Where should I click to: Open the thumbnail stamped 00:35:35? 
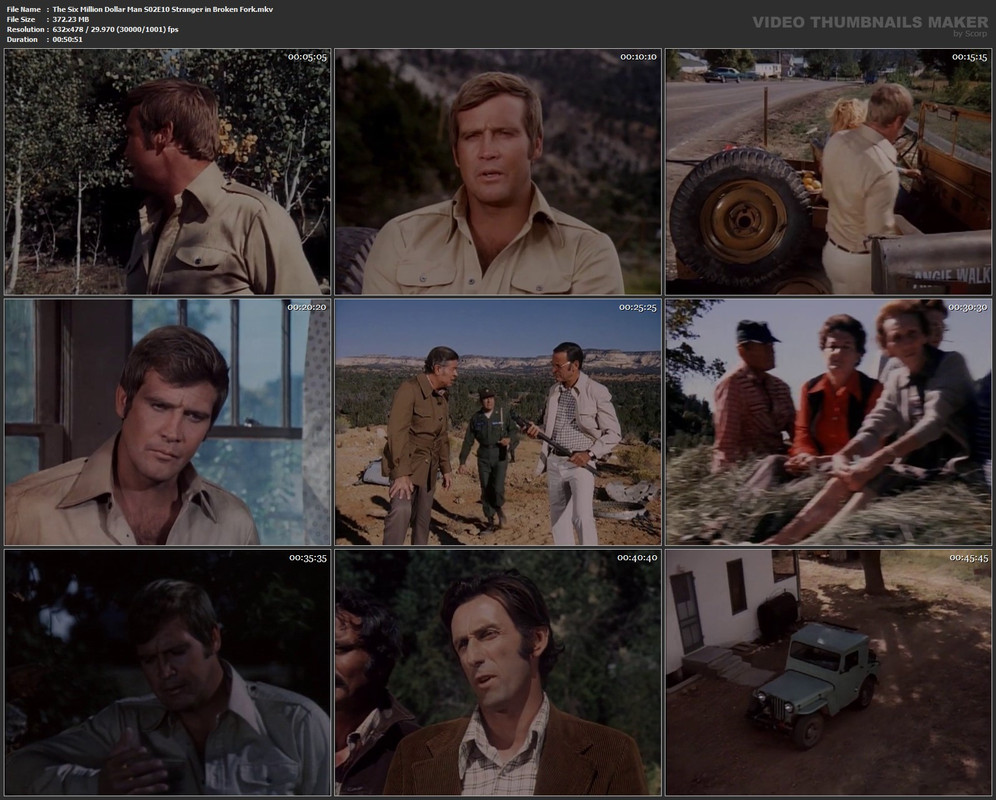(x=168, y=672)
